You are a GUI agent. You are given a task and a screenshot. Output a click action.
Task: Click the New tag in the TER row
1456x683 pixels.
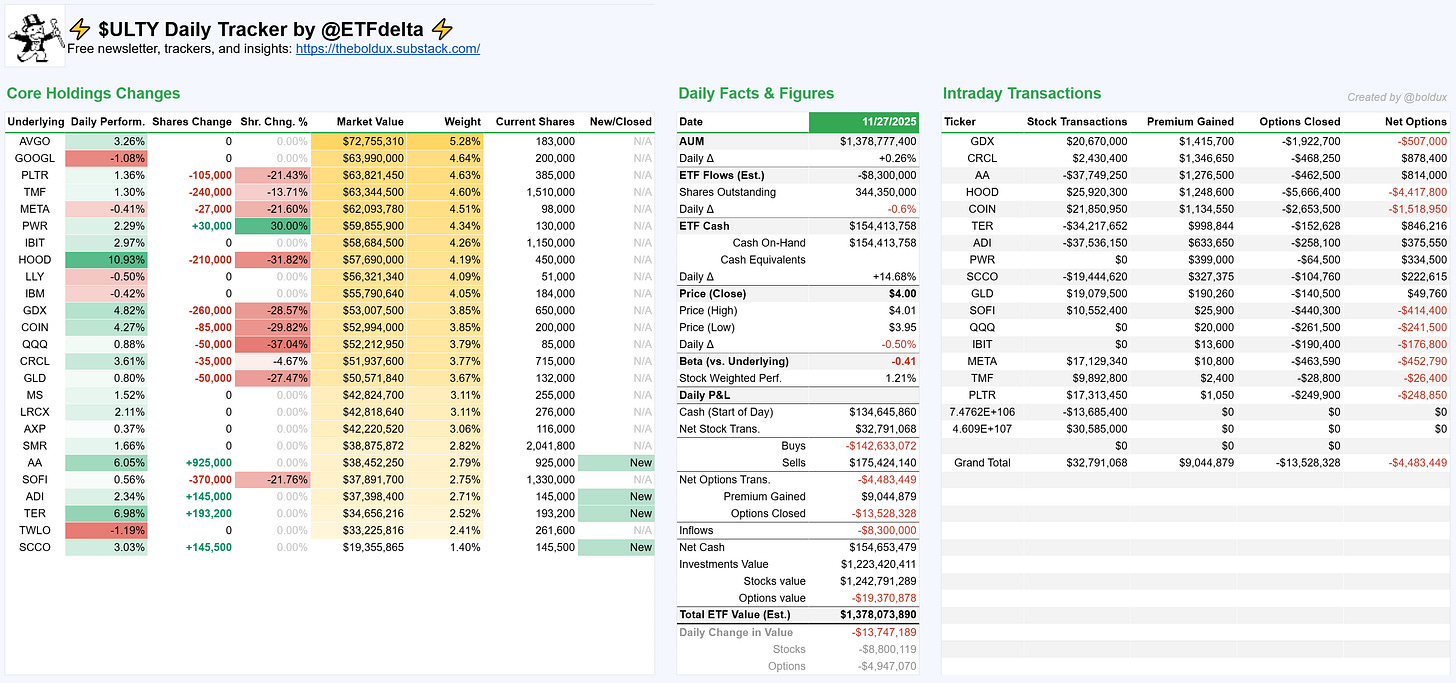616,514
